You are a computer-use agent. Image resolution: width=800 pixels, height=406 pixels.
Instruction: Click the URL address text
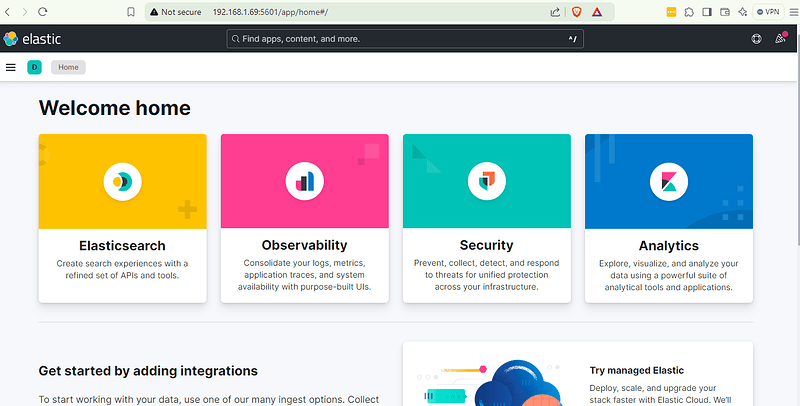coord(270,12)
